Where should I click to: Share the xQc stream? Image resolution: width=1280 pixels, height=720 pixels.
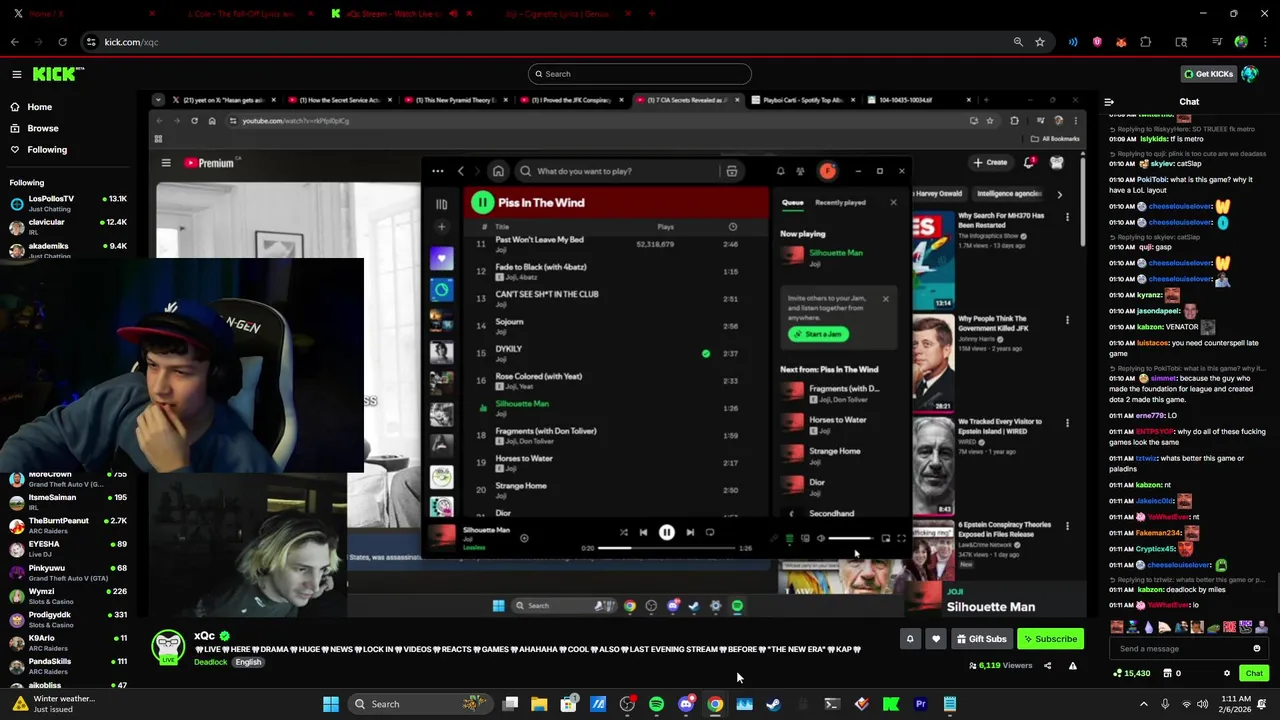1048,666
